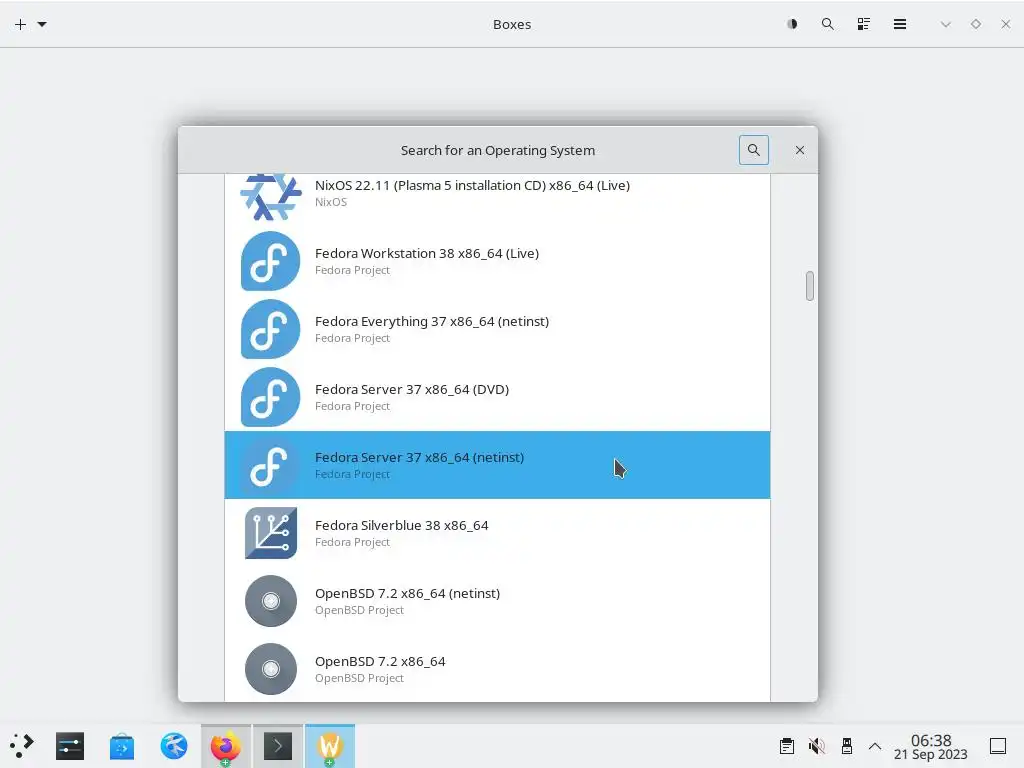The image size is (1024, 768).
Task: Switch to the terminal in taskbar
Action: click(278, 746)
